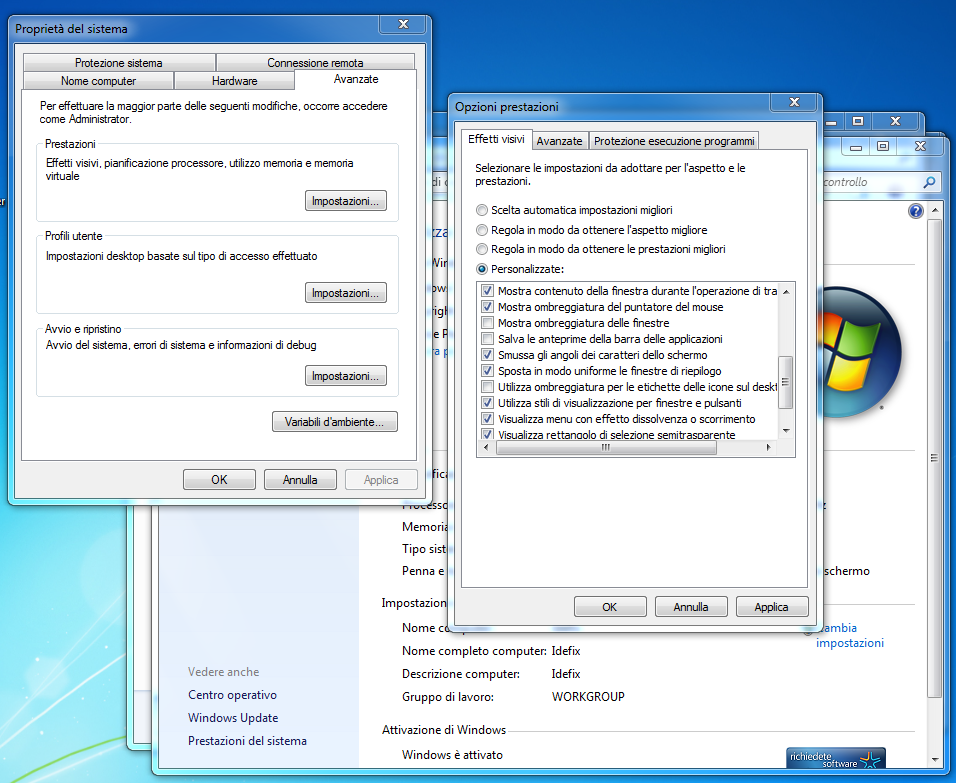Click the genuine Microsoft software badge
Image resolution: width=956 pixels, height=783 pixels.
click(x=836, y=759)
